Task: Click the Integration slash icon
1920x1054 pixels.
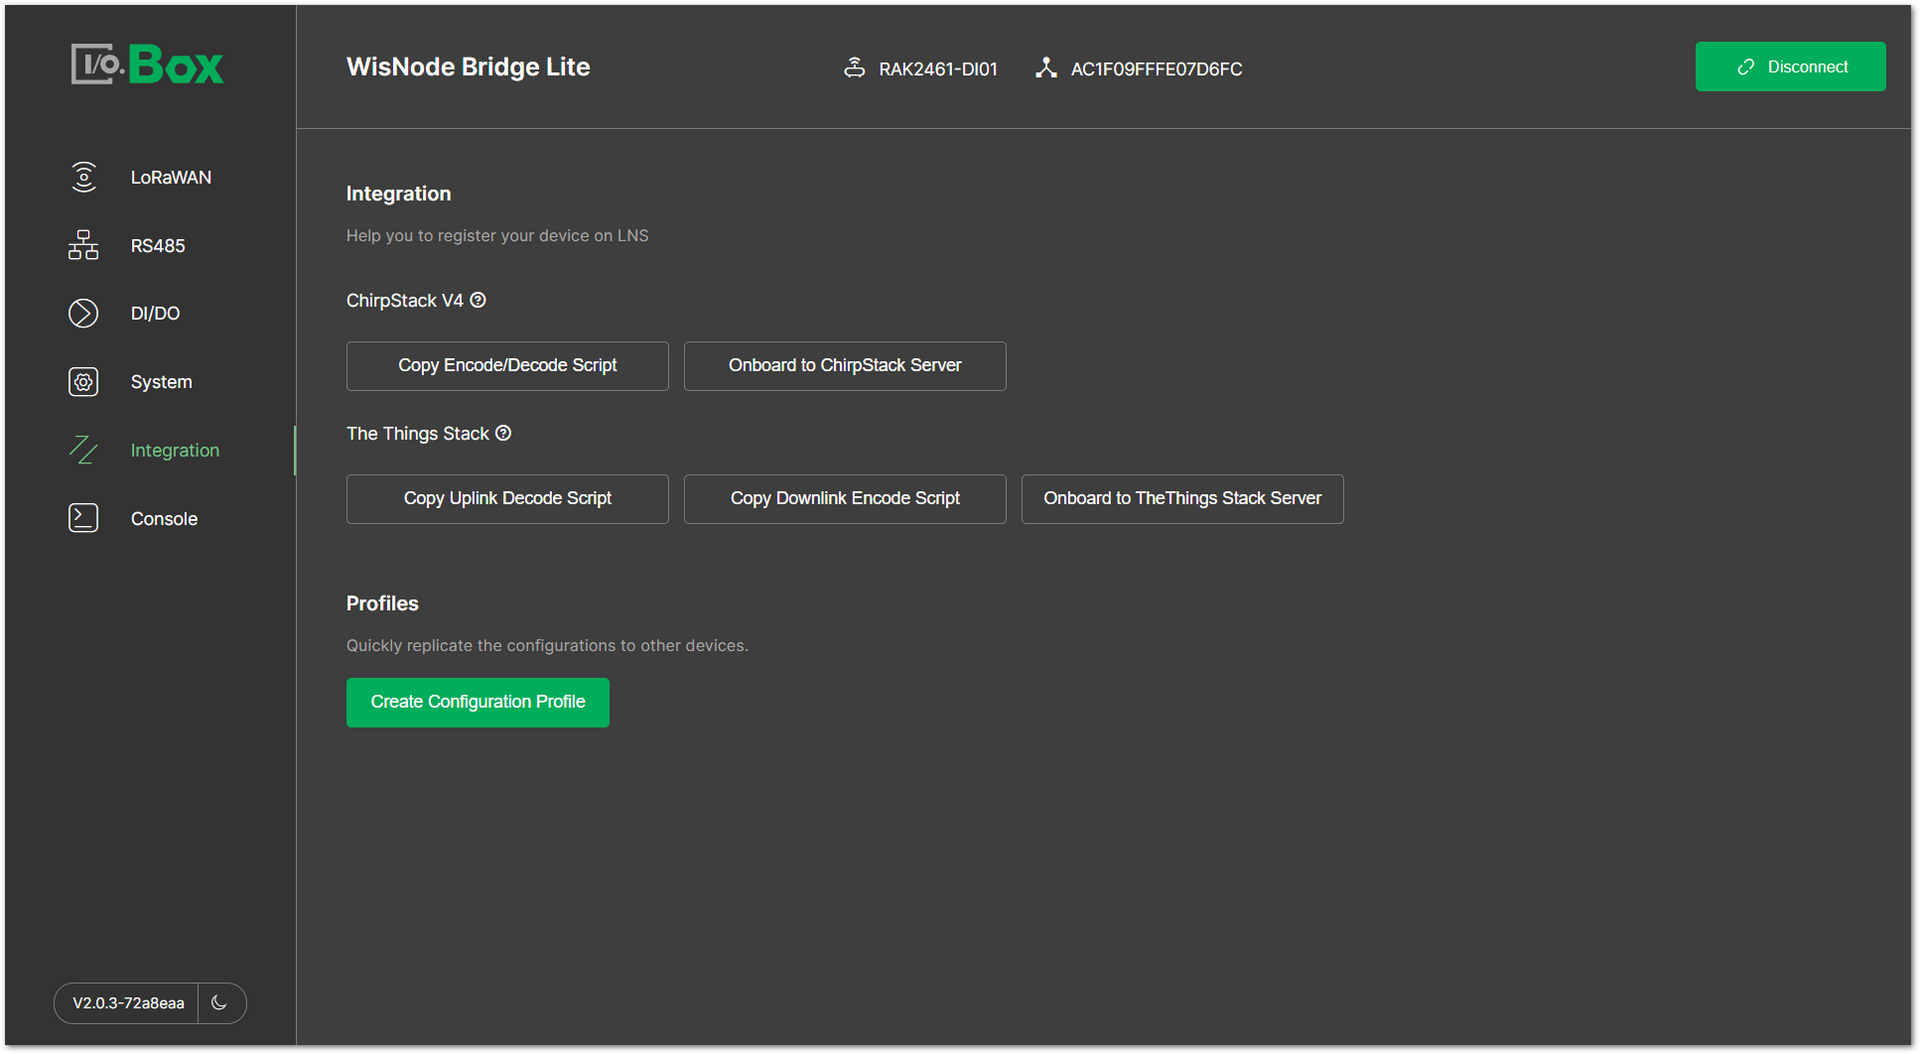Action: (83, 450)
